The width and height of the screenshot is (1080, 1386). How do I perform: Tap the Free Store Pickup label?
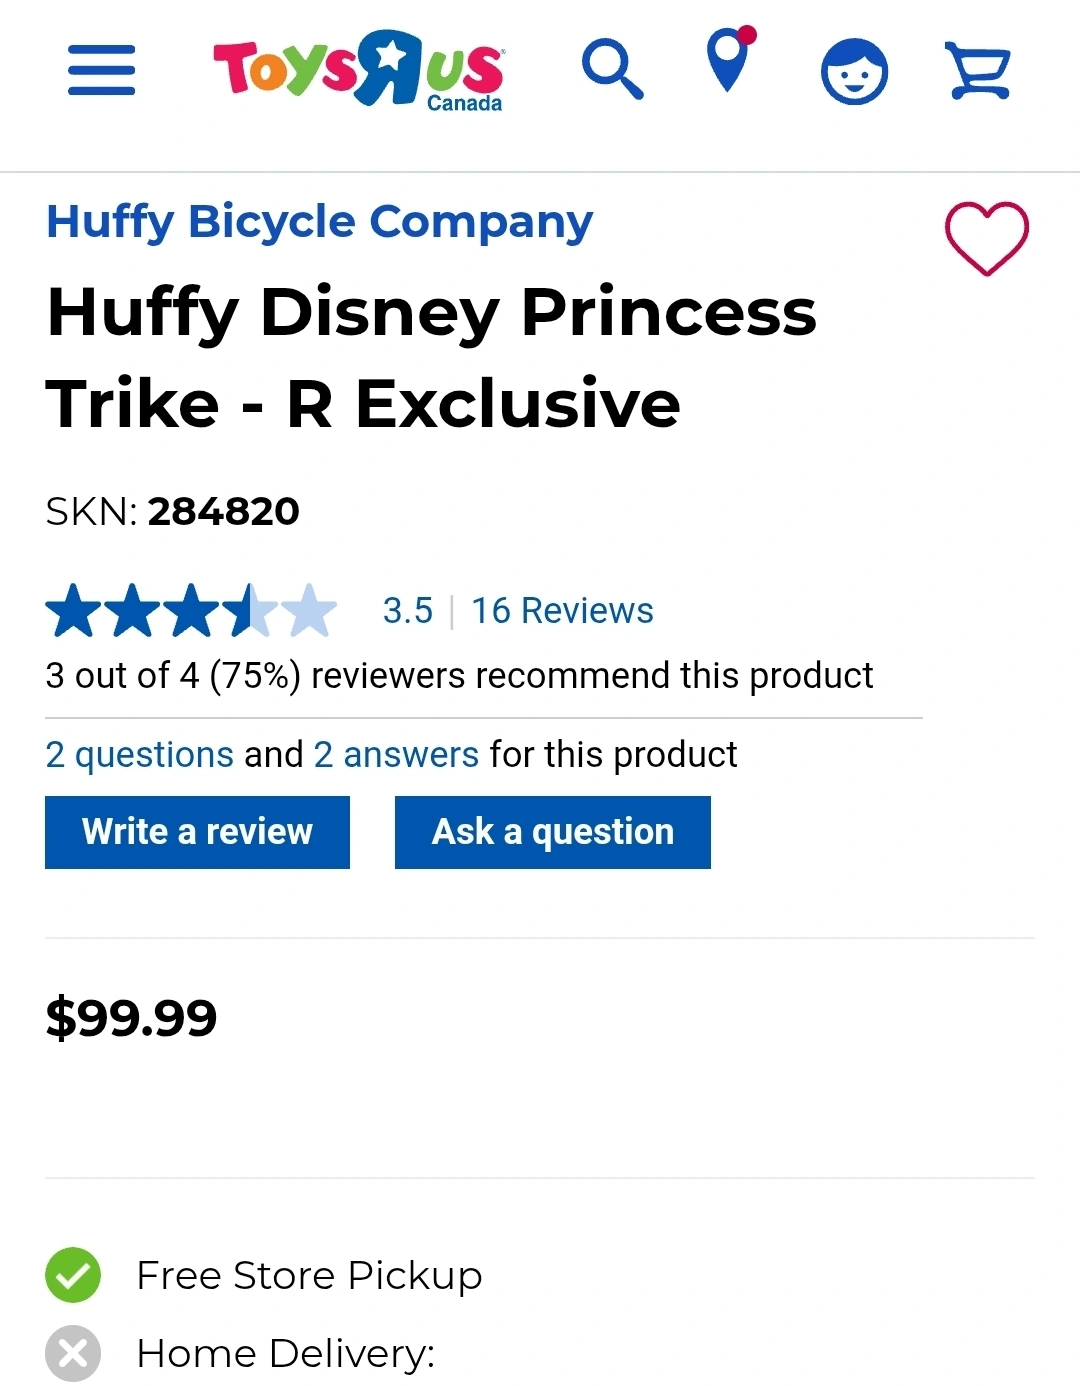(309, 1275)
